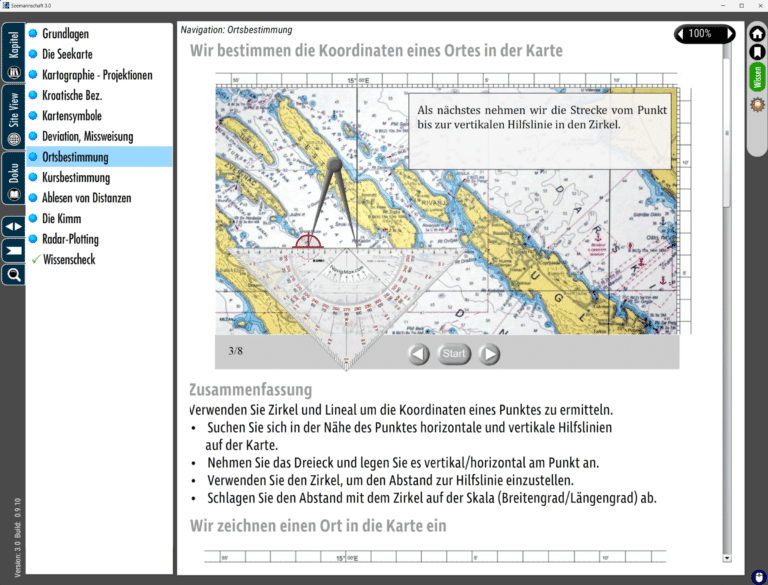Image resolution: width=768 pixels, height=585 pixels.
Task: Open the Doku sidebar tab
Action: (x=13, y=178)
